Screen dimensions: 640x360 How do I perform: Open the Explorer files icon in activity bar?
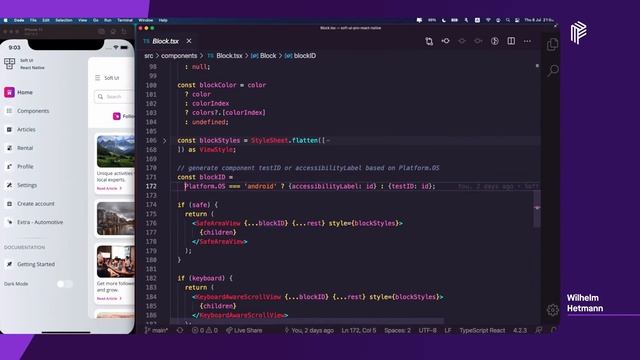click(552, 44)
